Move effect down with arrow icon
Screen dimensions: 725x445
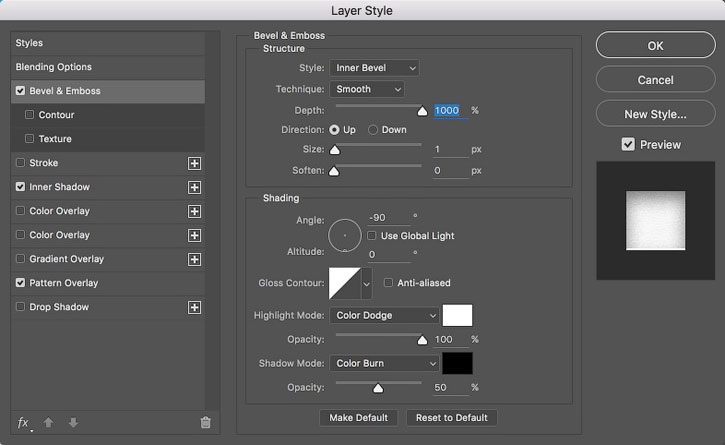pyautogui.click(x=73, y=422)
